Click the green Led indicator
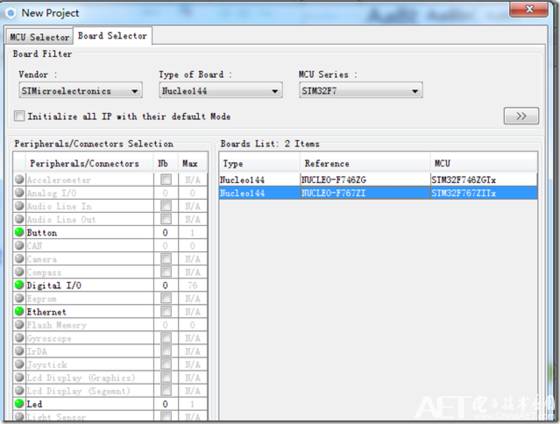 (19, 404)
